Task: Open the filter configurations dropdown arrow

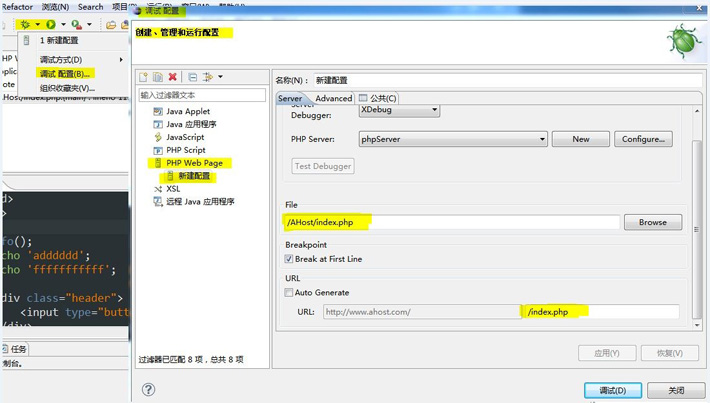Action: (x=220, y=77)
